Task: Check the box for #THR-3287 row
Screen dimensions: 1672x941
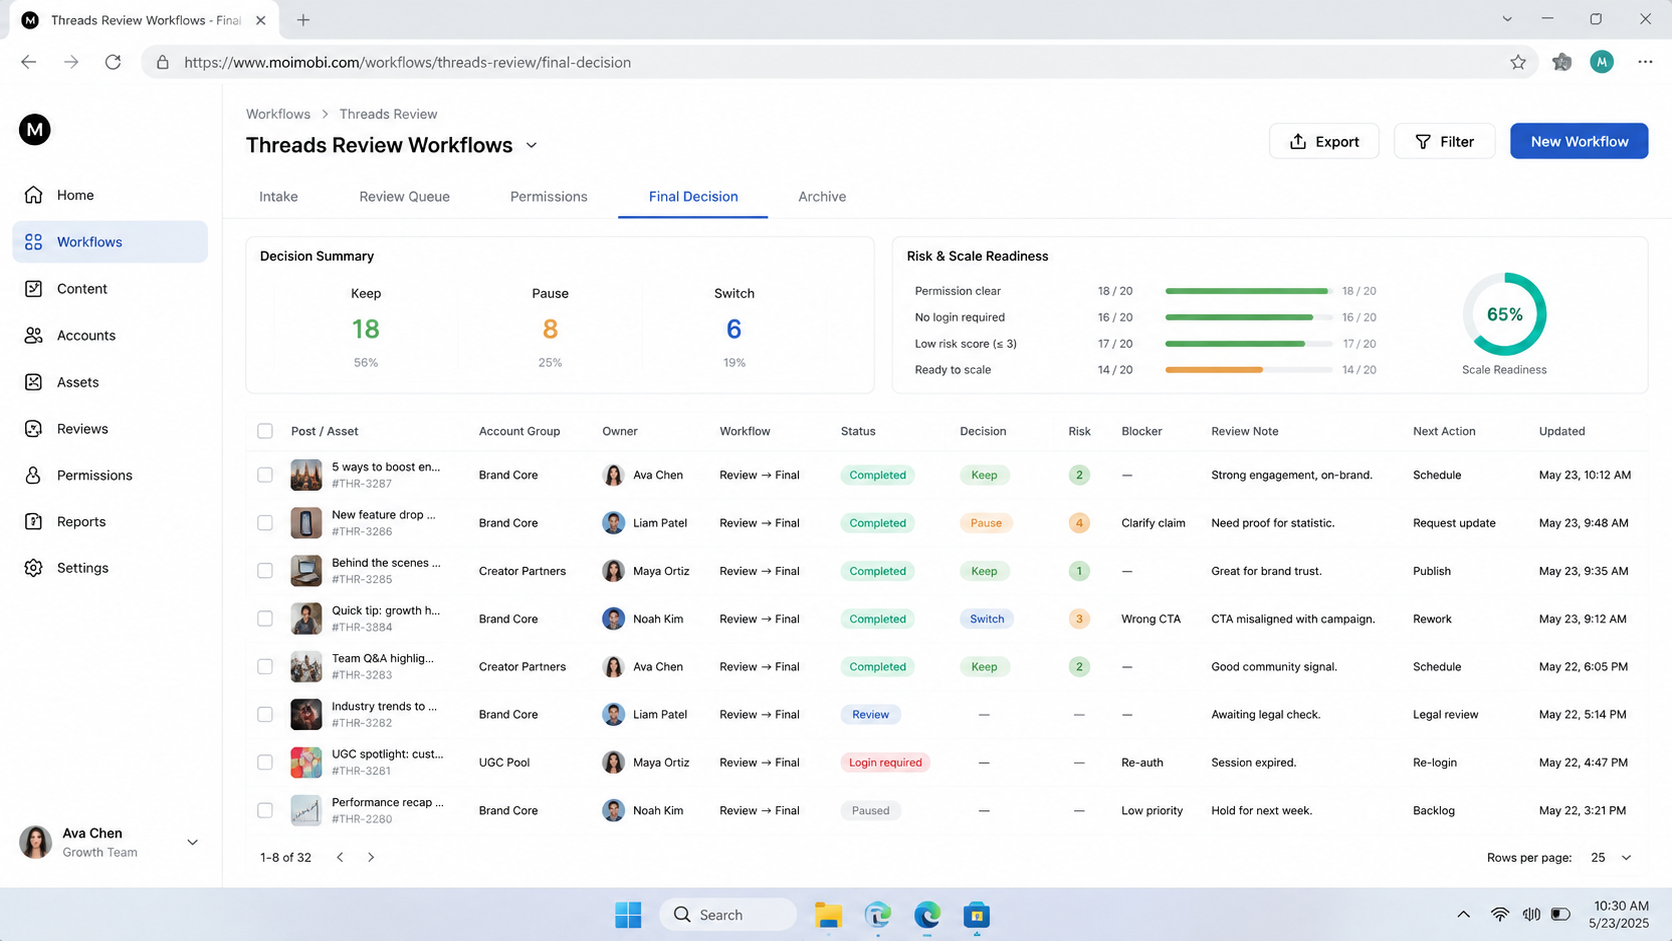Action: tap(265, 475)
